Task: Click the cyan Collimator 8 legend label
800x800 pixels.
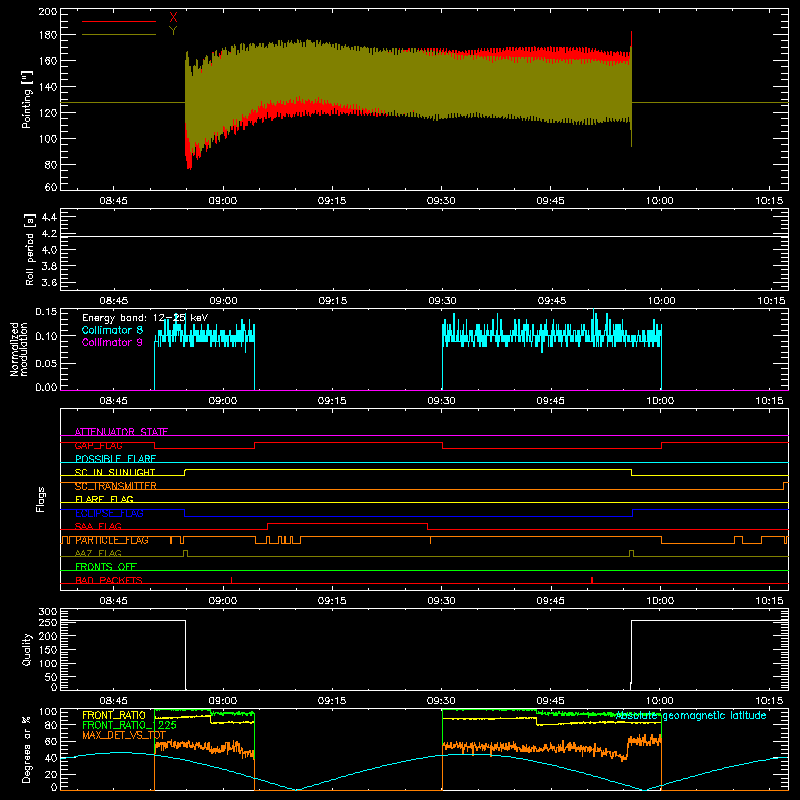Action: [112, 330]
